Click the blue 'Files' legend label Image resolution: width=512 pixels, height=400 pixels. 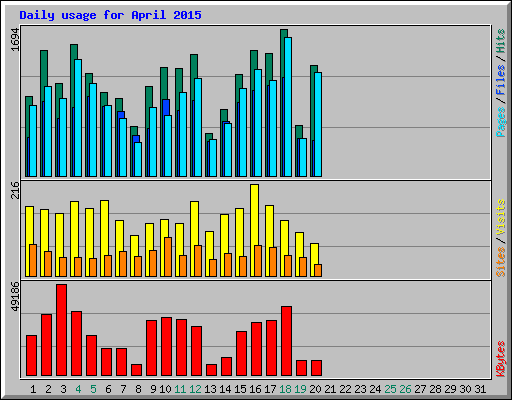[x=501, y=80]
